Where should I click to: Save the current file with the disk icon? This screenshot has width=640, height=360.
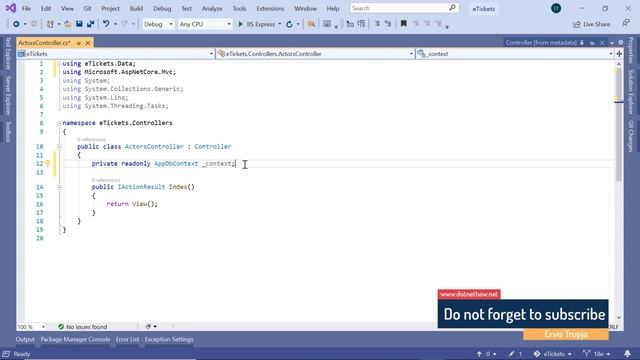79,24
